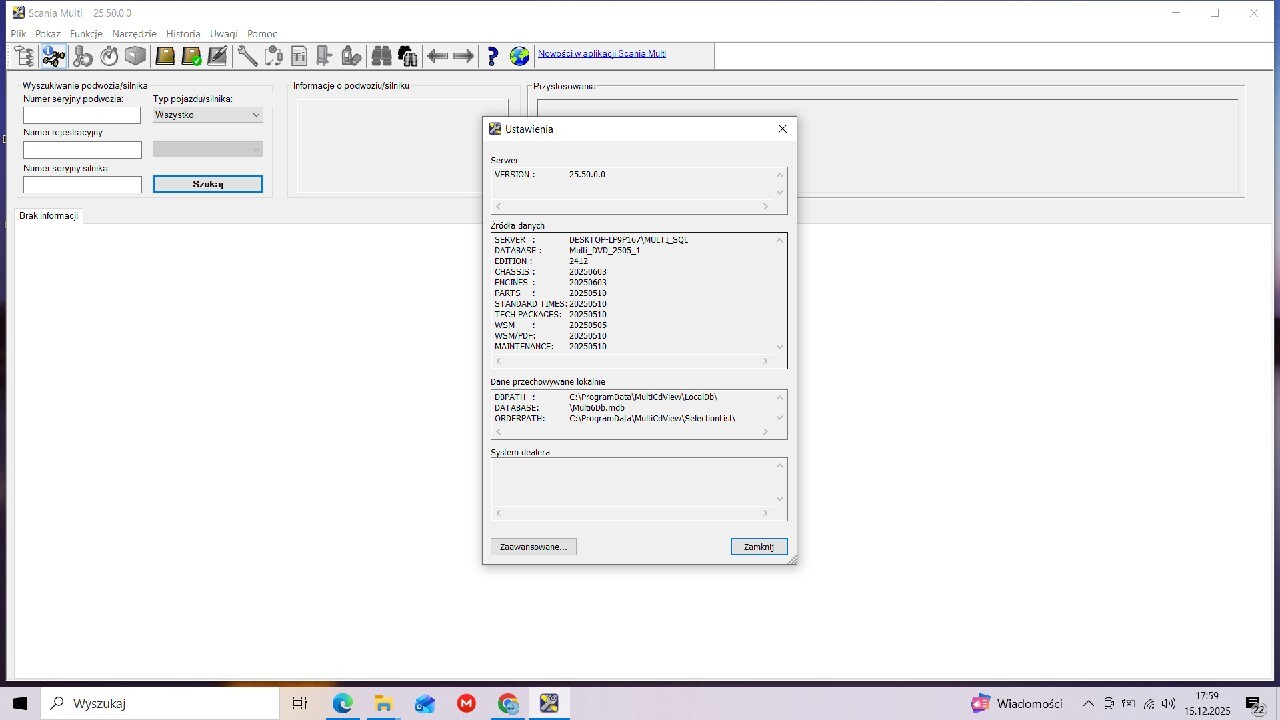Click the right arrow of Serwer horizontal scrollbar
This screenshot has height=720, width=1280.
click(x=766, y=206)
